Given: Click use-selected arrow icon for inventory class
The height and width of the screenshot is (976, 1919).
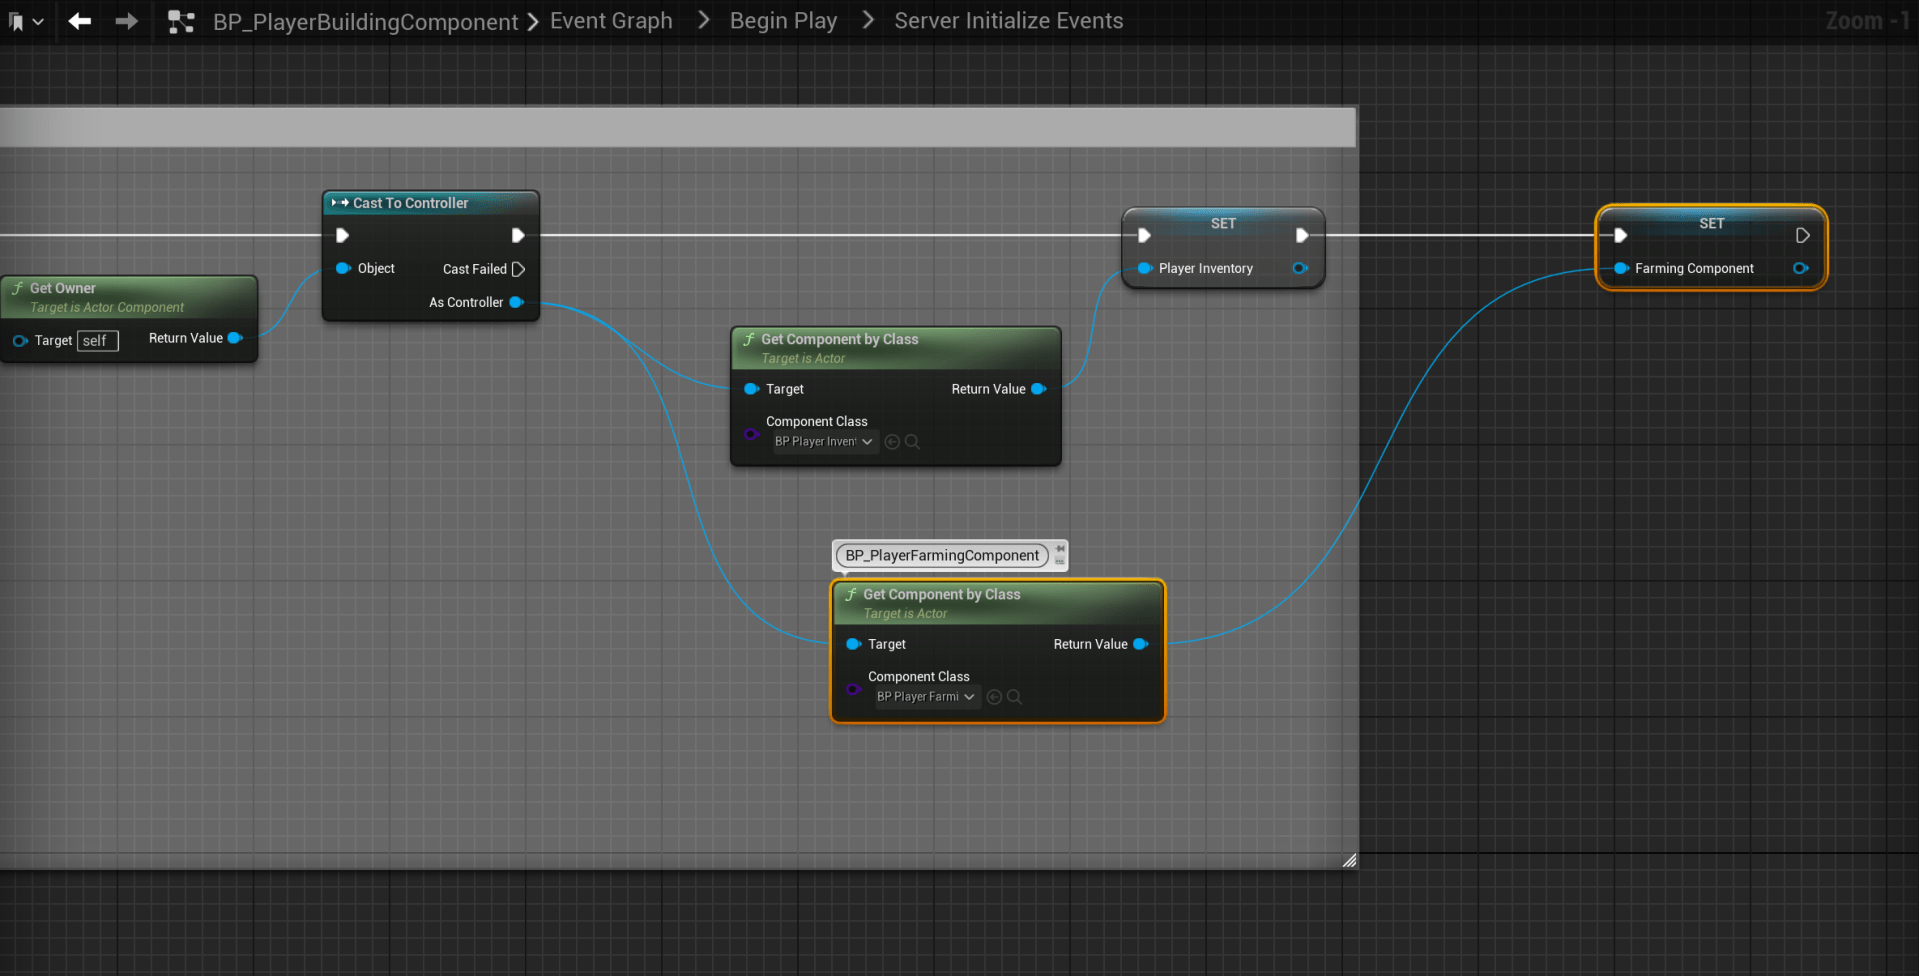Looking at the screenshot, I should click(x=892, y=442).
